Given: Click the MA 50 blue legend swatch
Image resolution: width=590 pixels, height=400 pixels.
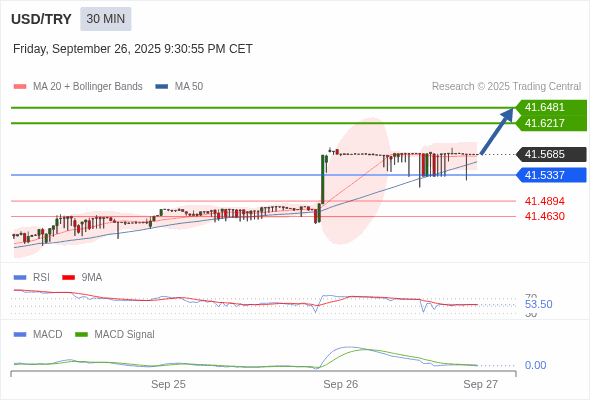Looking at the screenshot, I should 161,87.
